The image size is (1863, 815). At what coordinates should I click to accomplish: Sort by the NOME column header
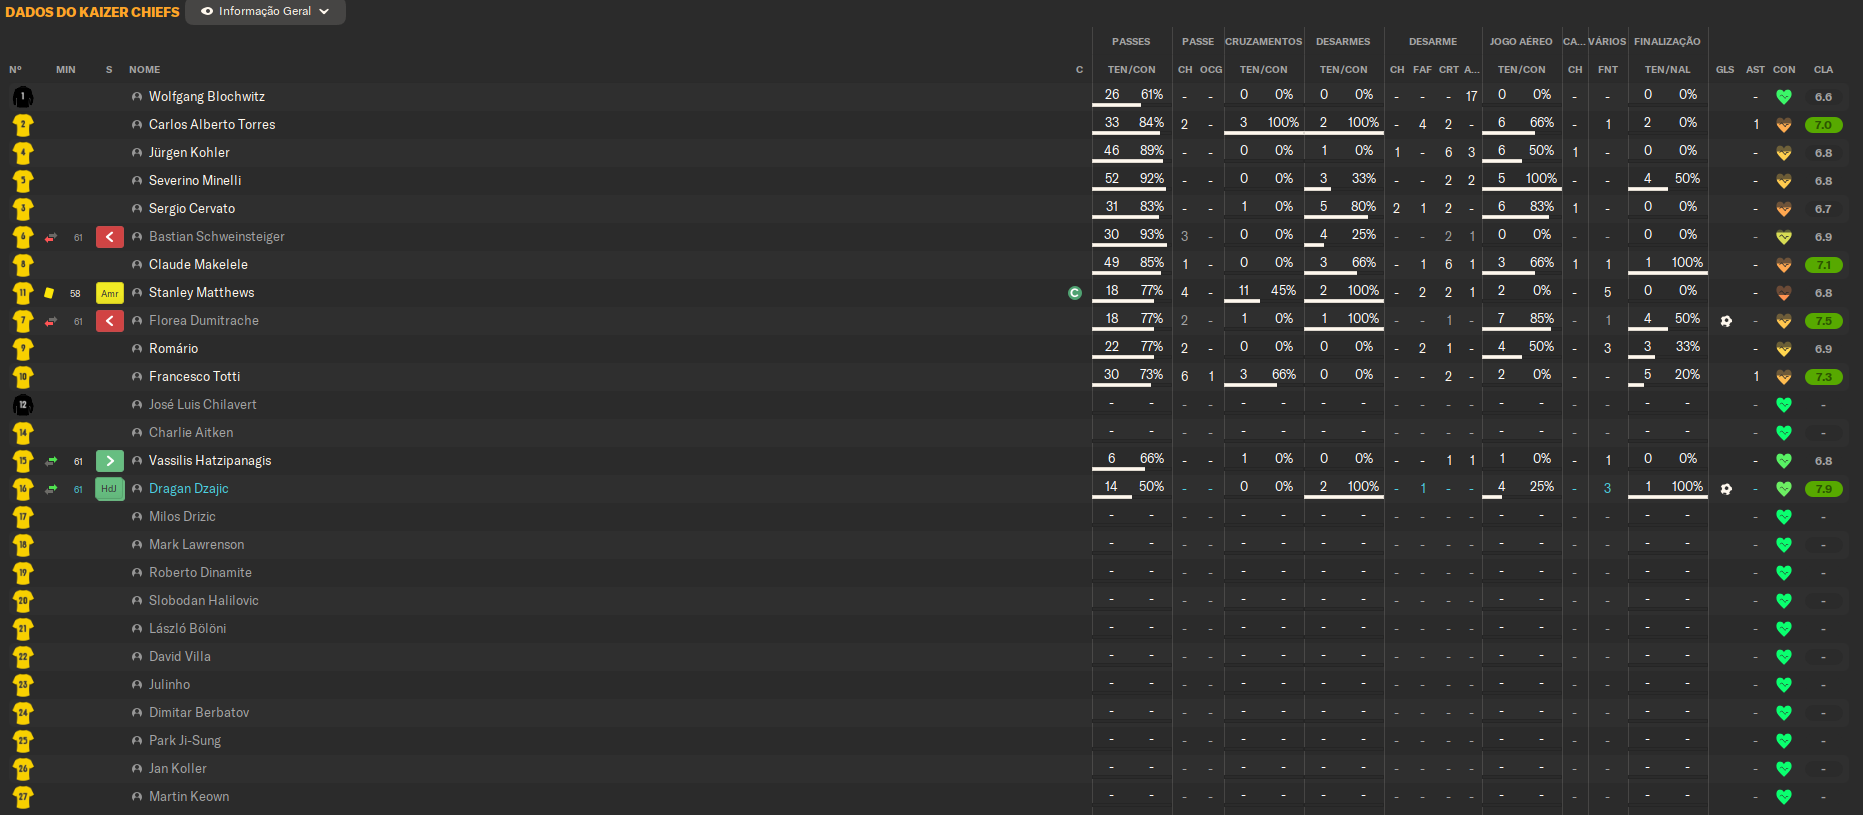tap(144, 70)
